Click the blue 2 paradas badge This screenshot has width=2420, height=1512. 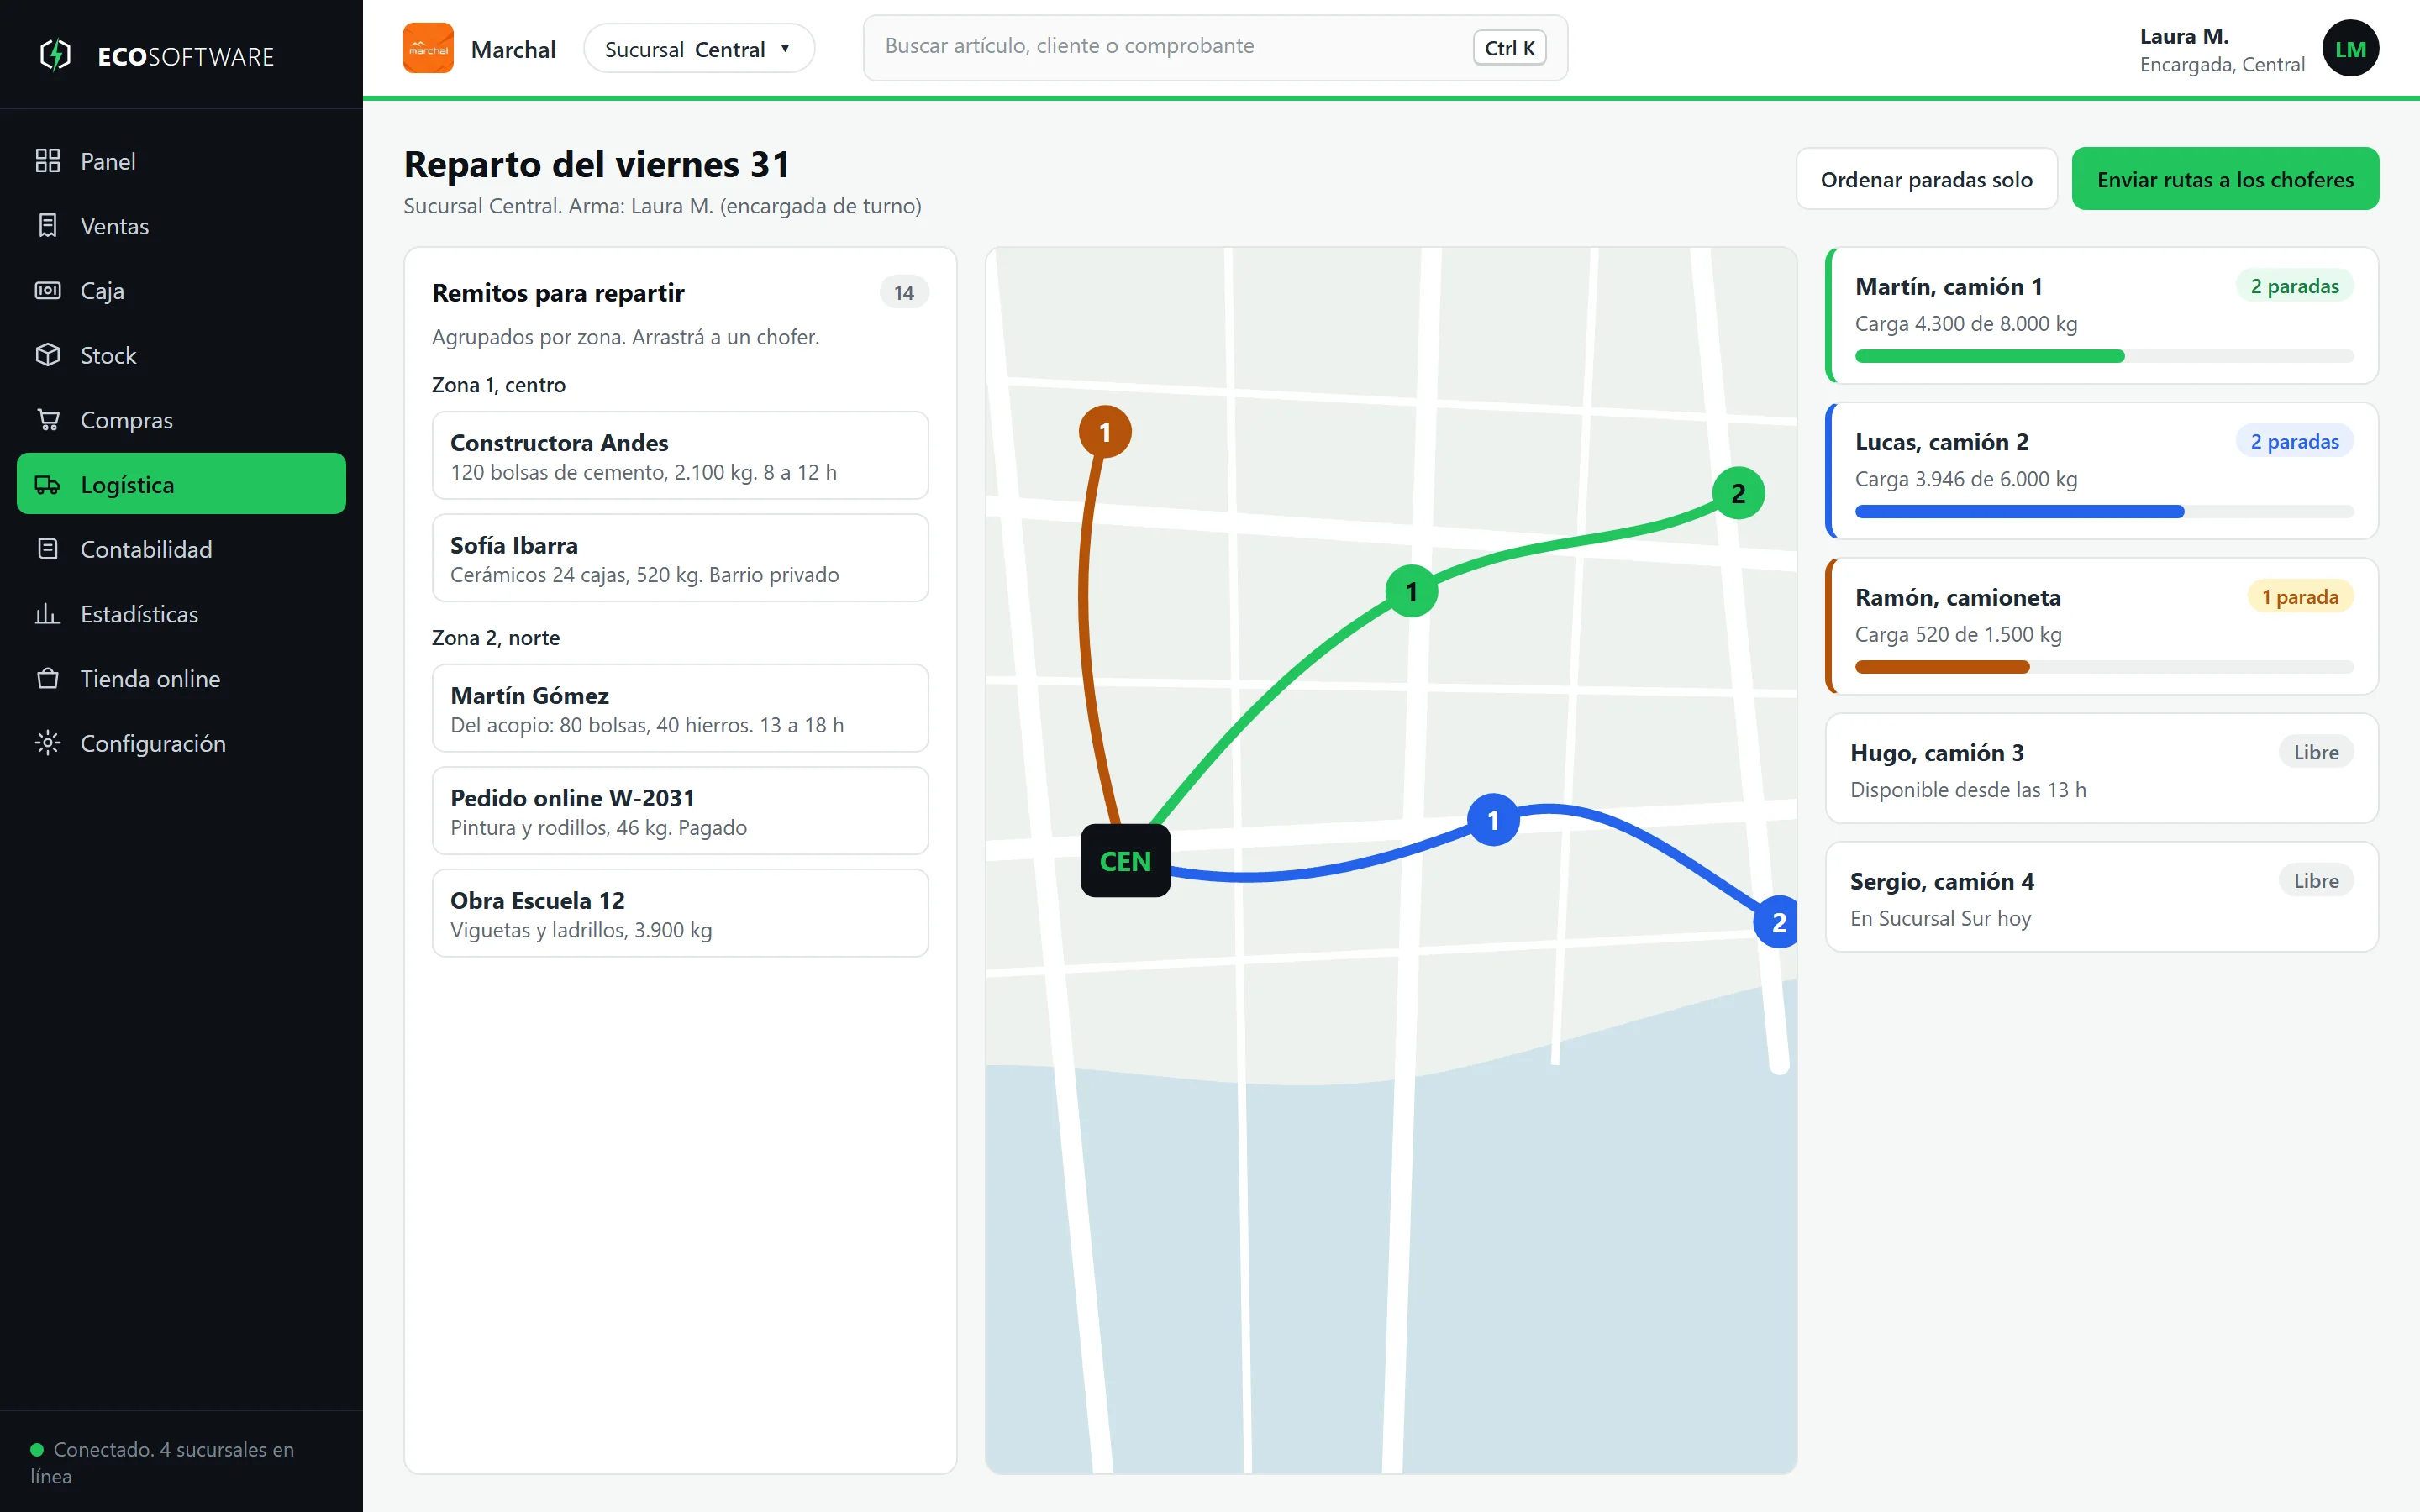click(2294, 441)
